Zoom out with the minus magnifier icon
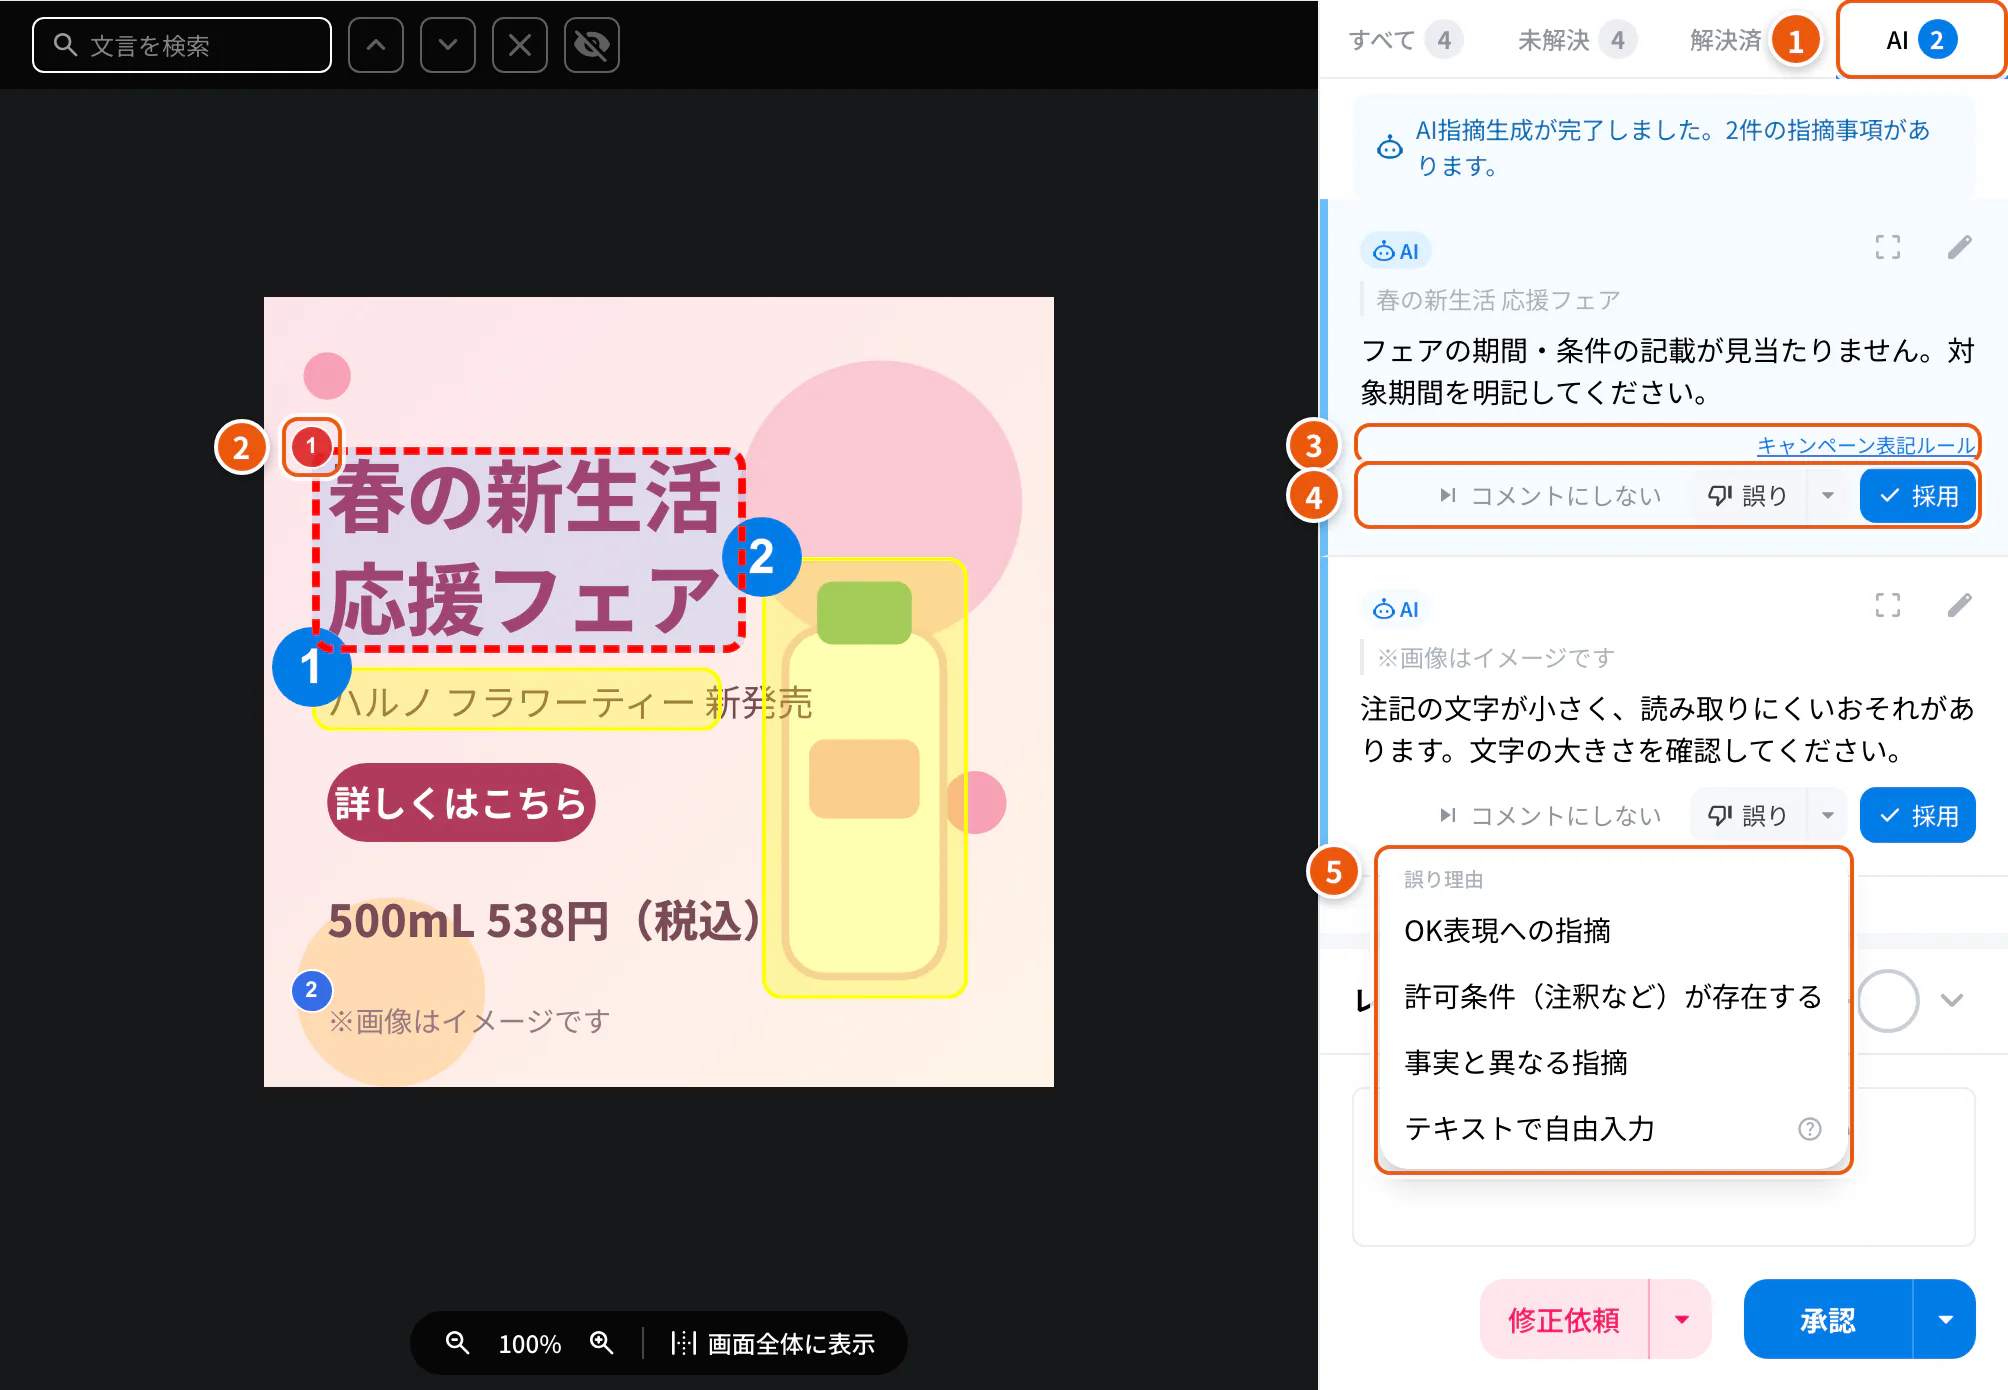 [x=457, y=1343]
